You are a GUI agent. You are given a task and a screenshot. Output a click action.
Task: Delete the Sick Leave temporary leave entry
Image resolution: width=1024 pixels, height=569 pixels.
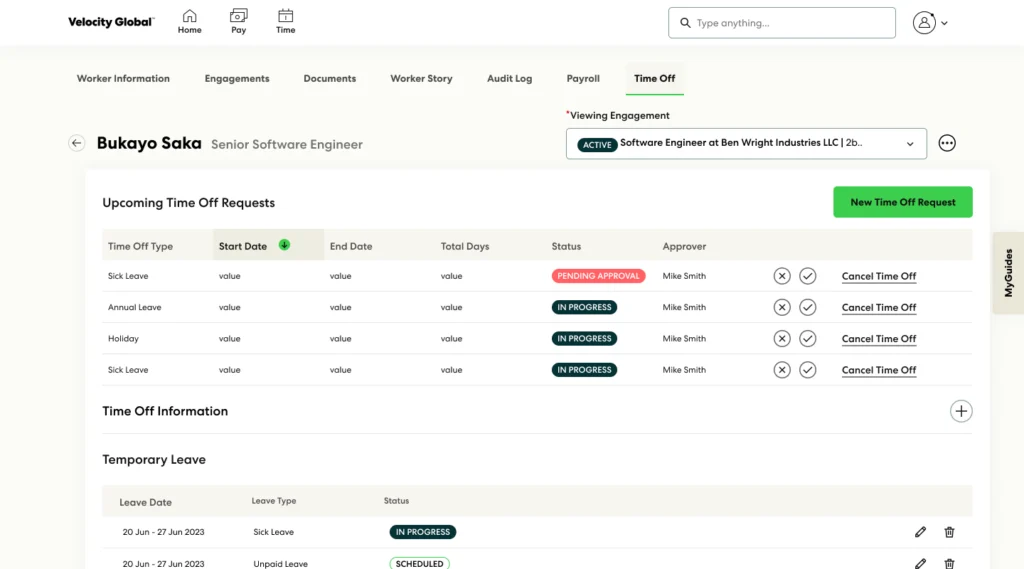click(950, 532)
